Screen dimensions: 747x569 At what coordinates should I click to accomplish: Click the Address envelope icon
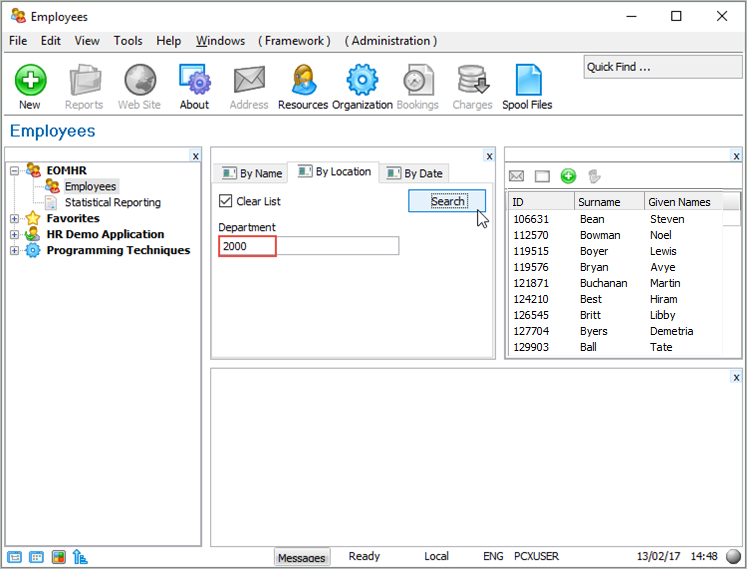tap(249, 80)
